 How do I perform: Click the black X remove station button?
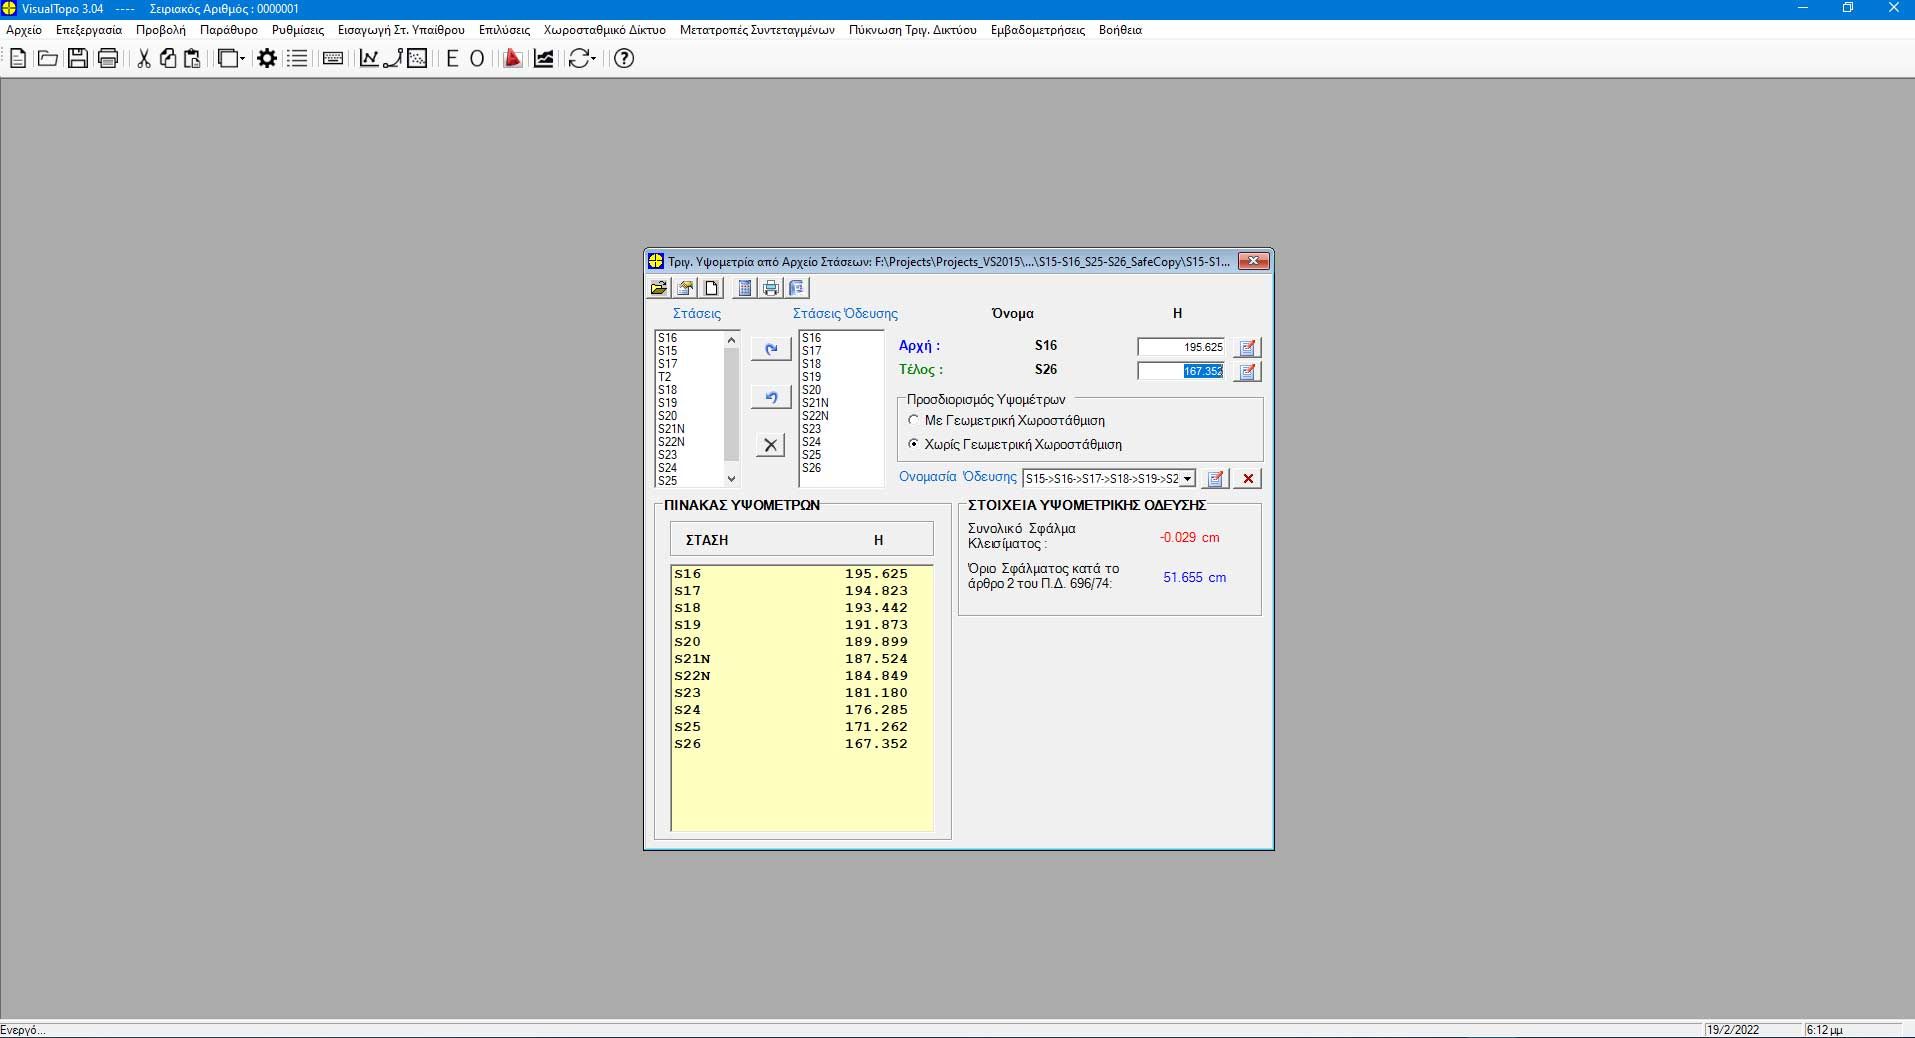(x=770, y=445)
